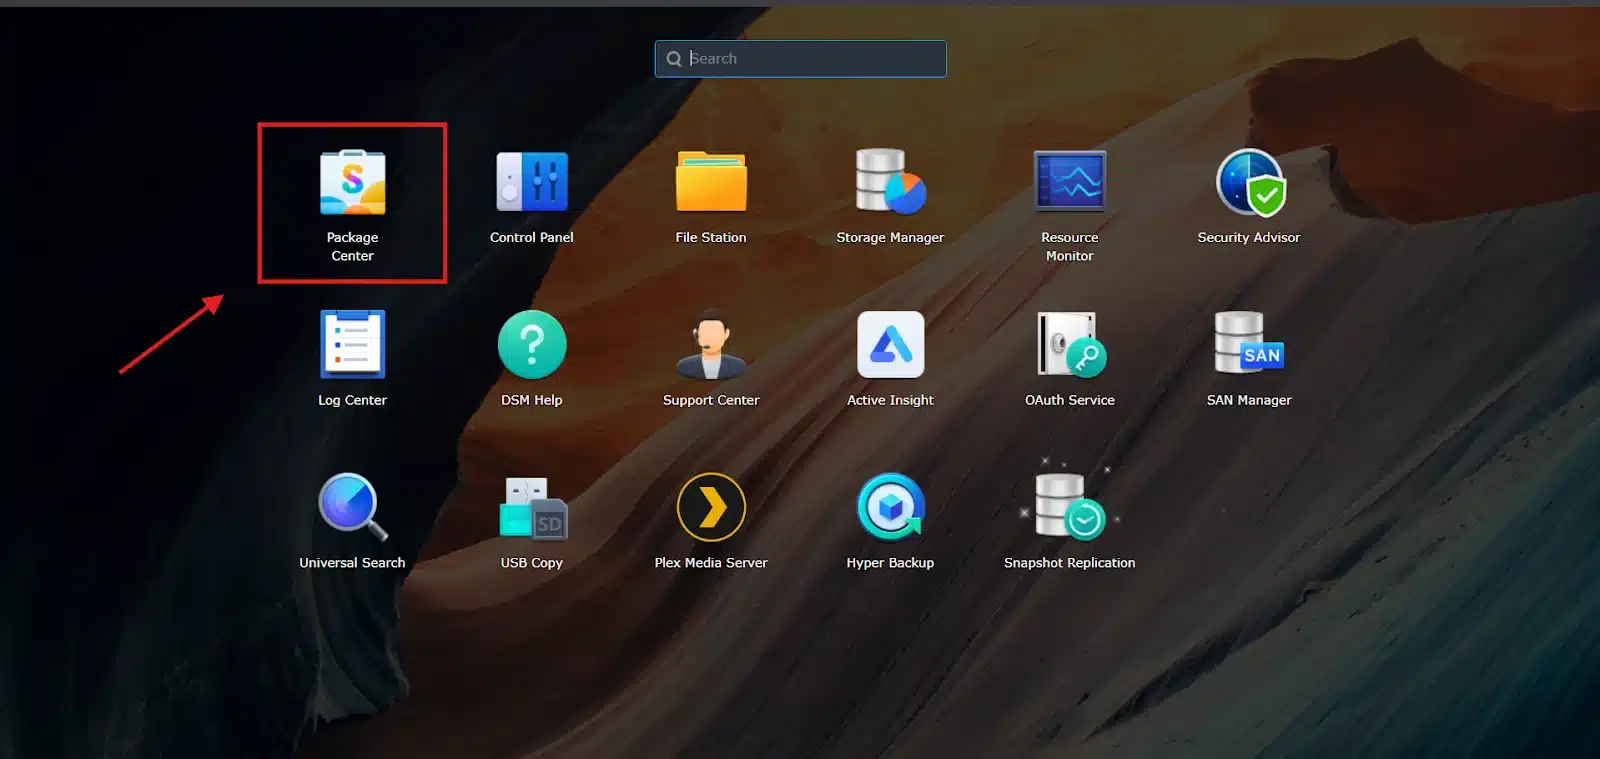Click the "SAN Manager" label text
Image resolution: width=1600 pixels, height=759 pixels.
point(1249,400)
